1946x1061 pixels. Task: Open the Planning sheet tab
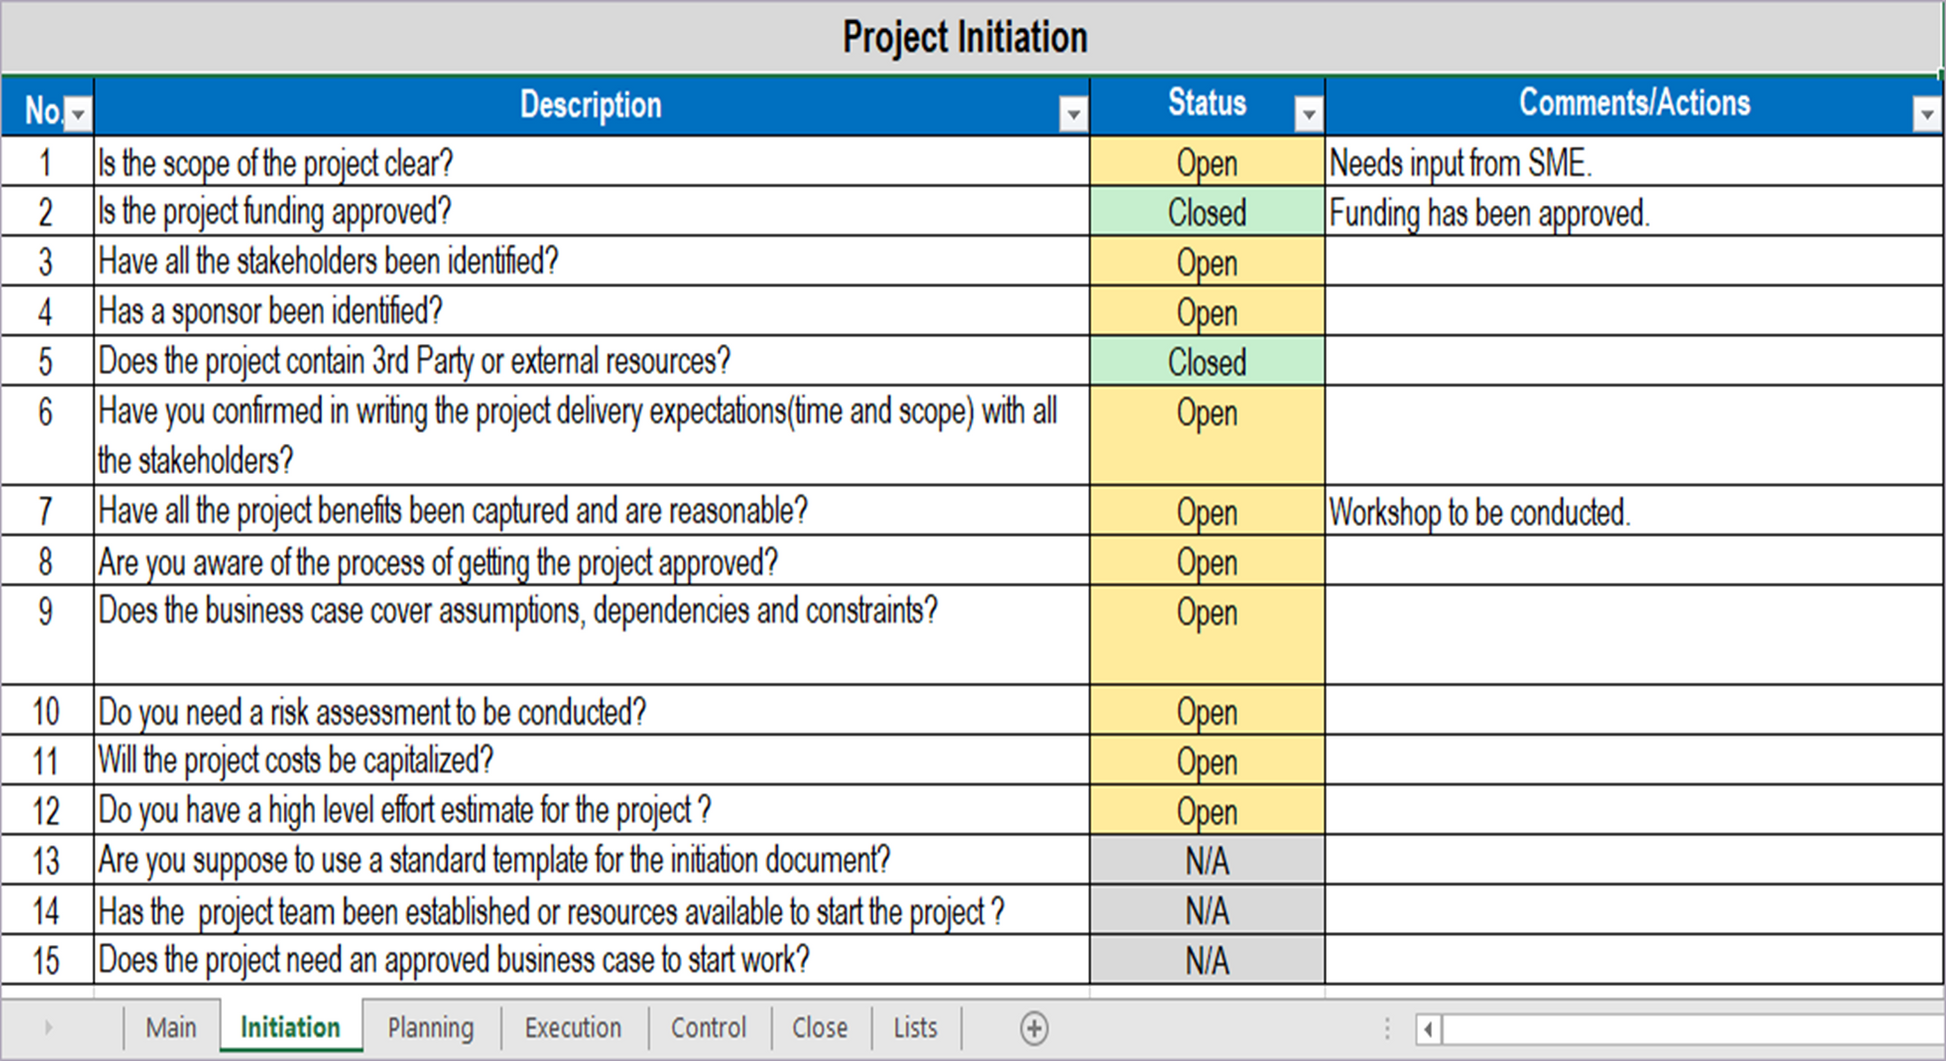click(430, 1028)
